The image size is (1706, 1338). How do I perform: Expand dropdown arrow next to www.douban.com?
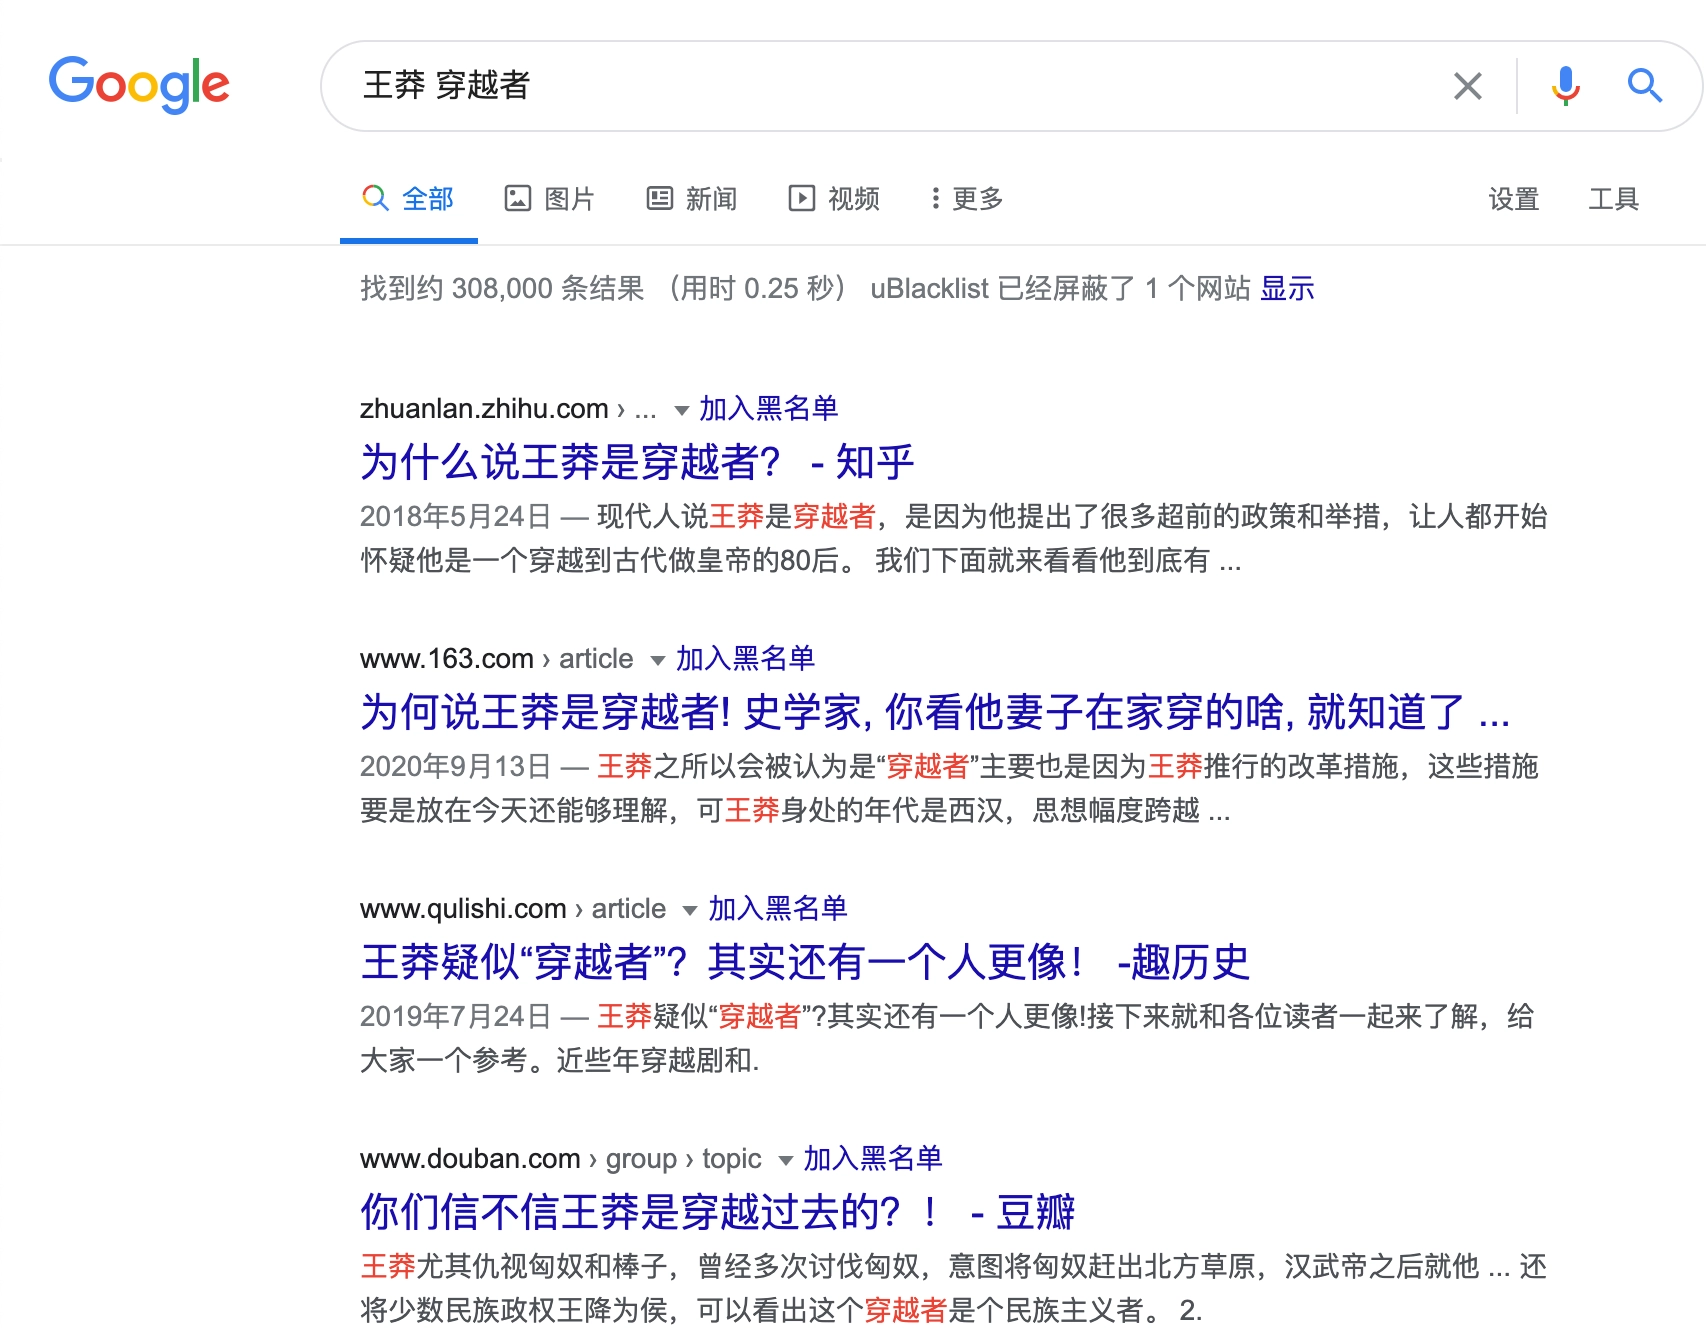tap(786, 1160)
